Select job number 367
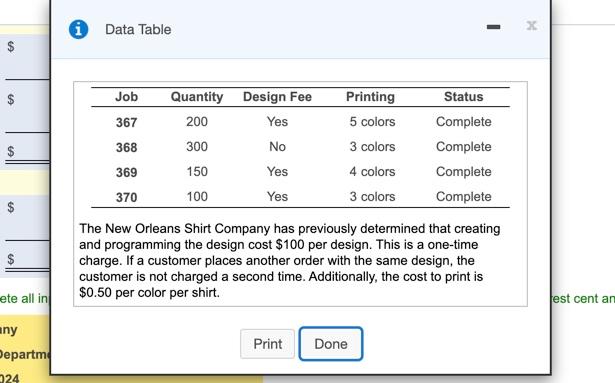This screenshot has width=615, height=383. click(126, 122)
